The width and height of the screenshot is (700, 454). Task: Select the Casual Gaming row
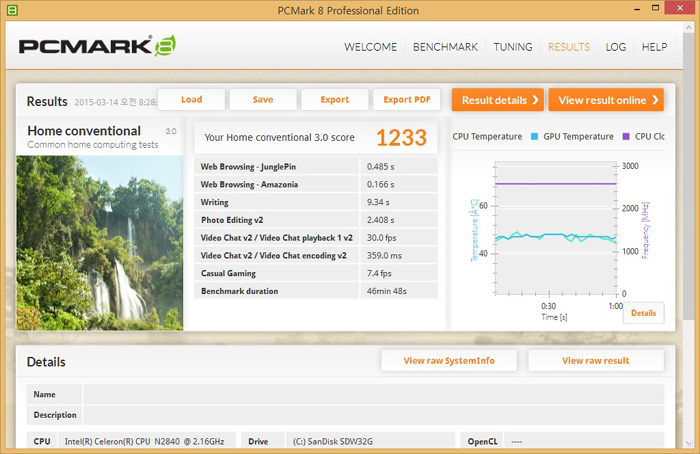316,273
